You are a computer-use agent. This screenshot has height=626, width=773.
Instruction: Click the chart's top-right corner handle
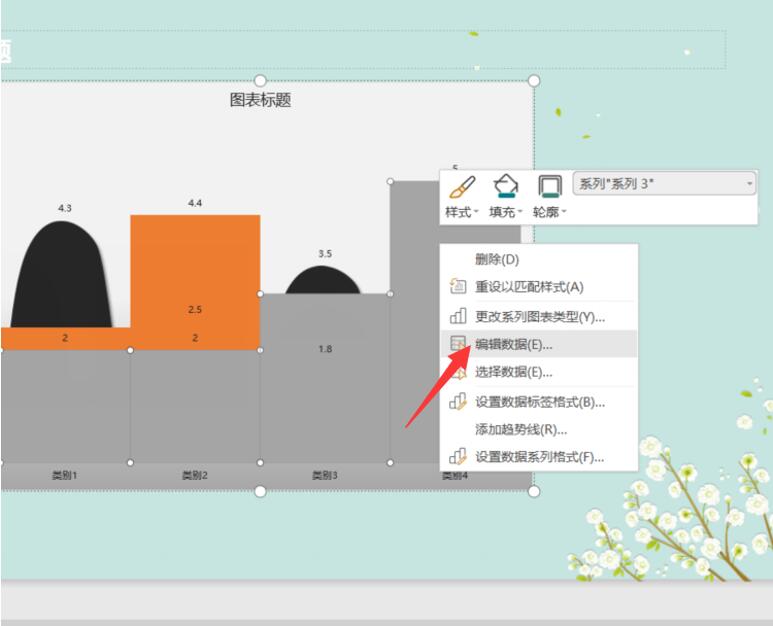point(534,80)
